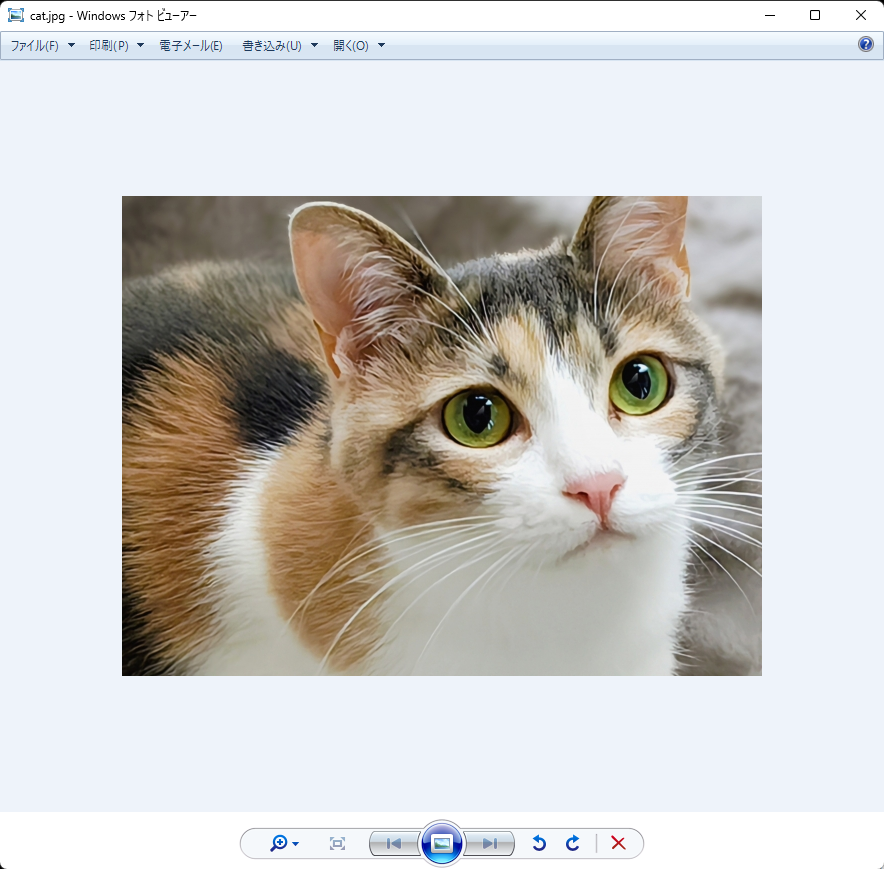The image size is (884, 869).
Task: Rotate the photo counterclockwise
Action: 538,843
